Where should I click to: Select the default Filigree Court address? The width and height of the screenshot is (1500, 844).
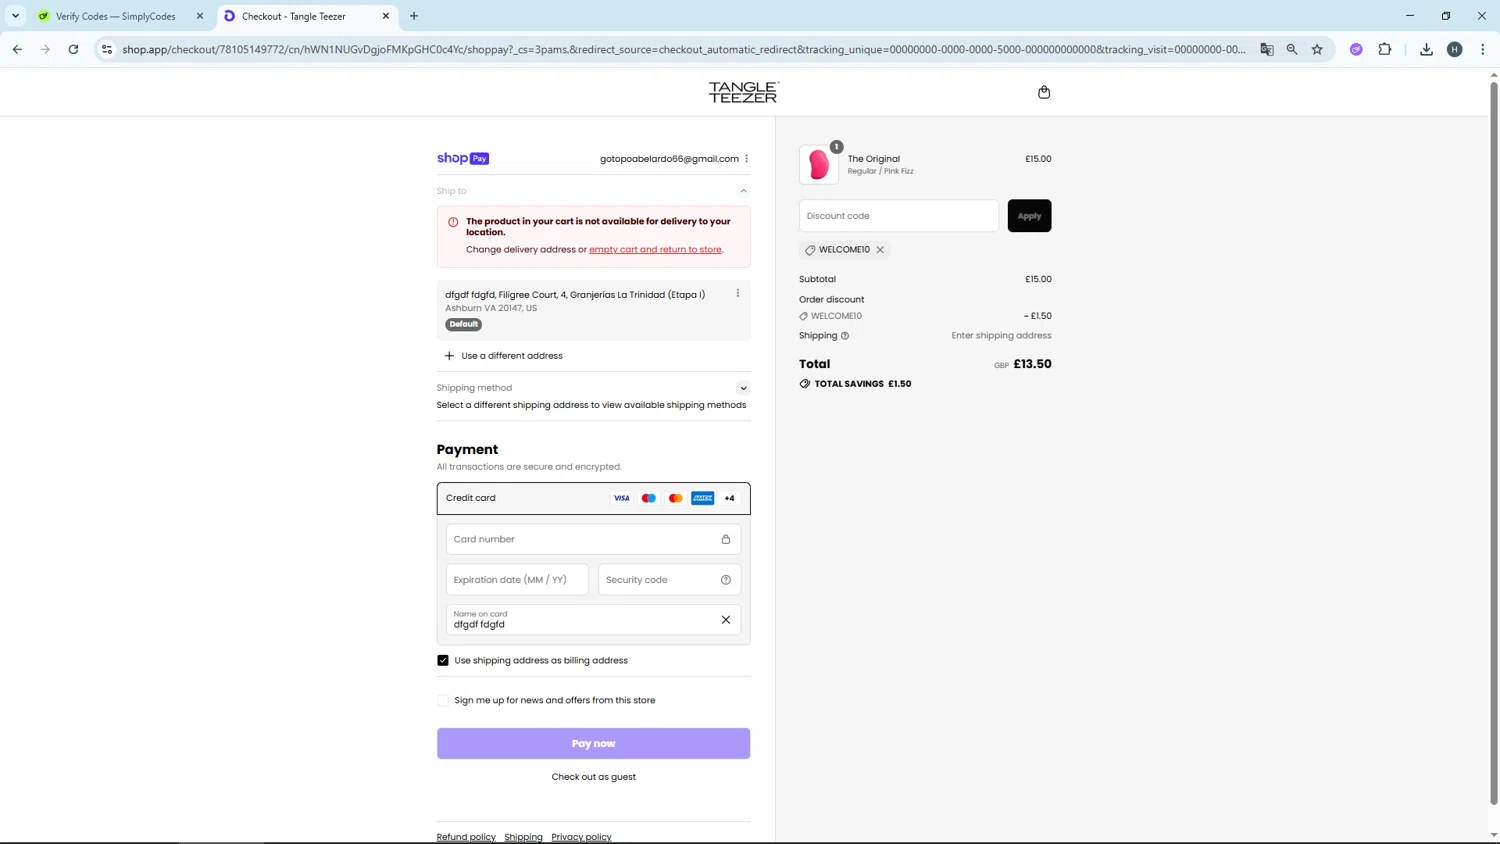click(x=593, y=310)
